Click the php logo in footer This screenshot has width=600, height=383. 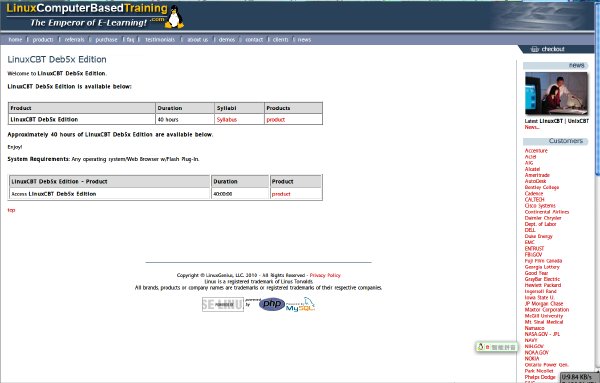pyautogui.click(x=272, y=304)
